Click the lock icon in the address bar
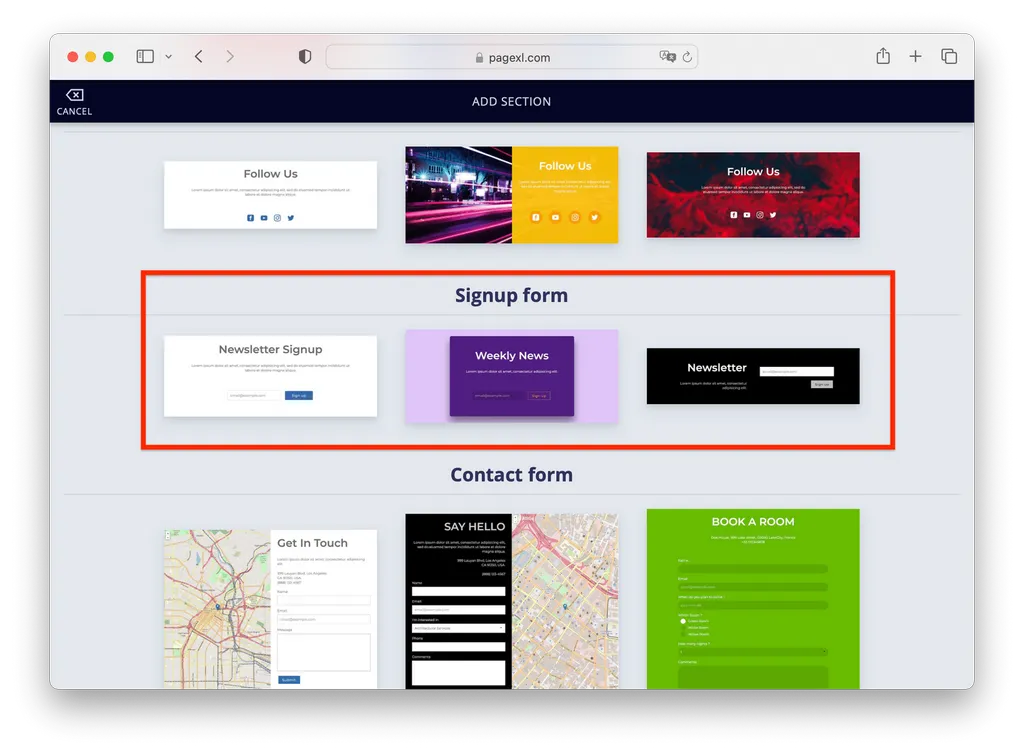 [479, 57]
